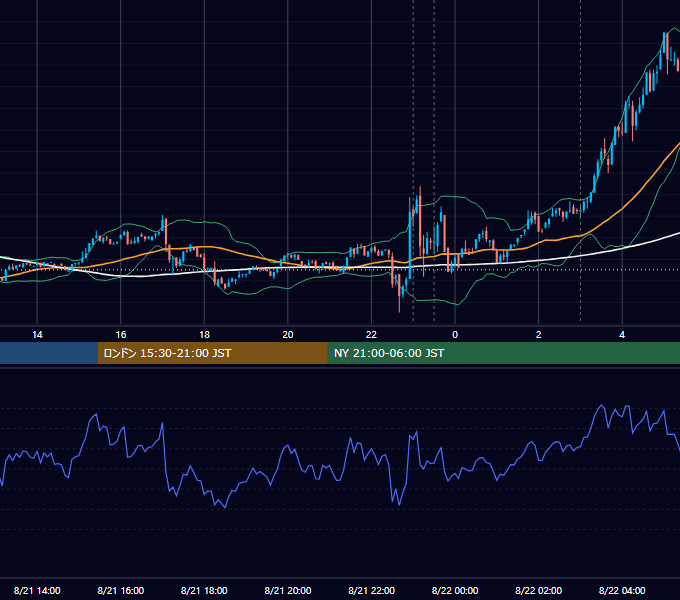Screen dimensions: 680x600
Task: Click the blue session bar before ロンドン
Action: (49, 353)
